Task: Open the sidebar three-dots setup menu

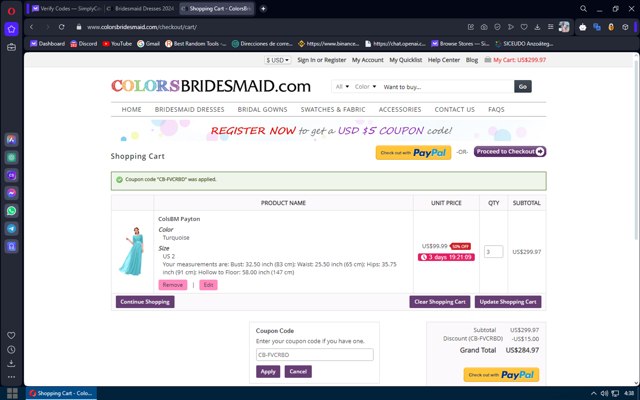Action: 11,377
